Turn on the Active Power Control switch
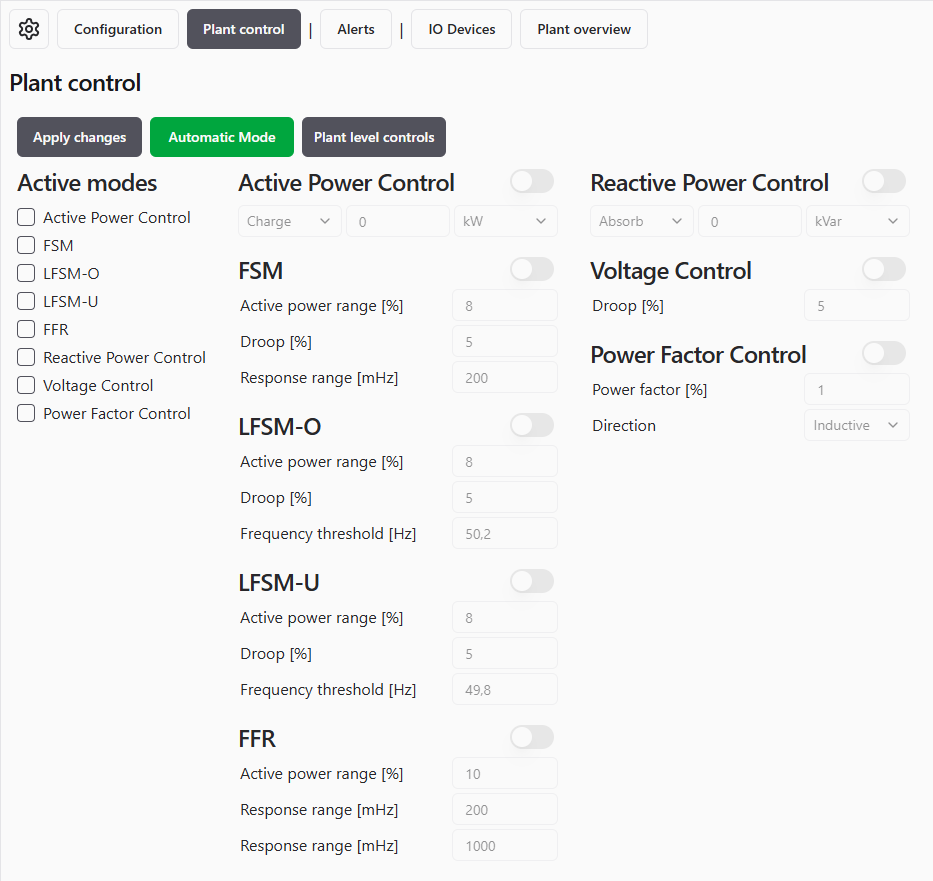This screenshot has width=933, height=881. click(x=532, y=181)
